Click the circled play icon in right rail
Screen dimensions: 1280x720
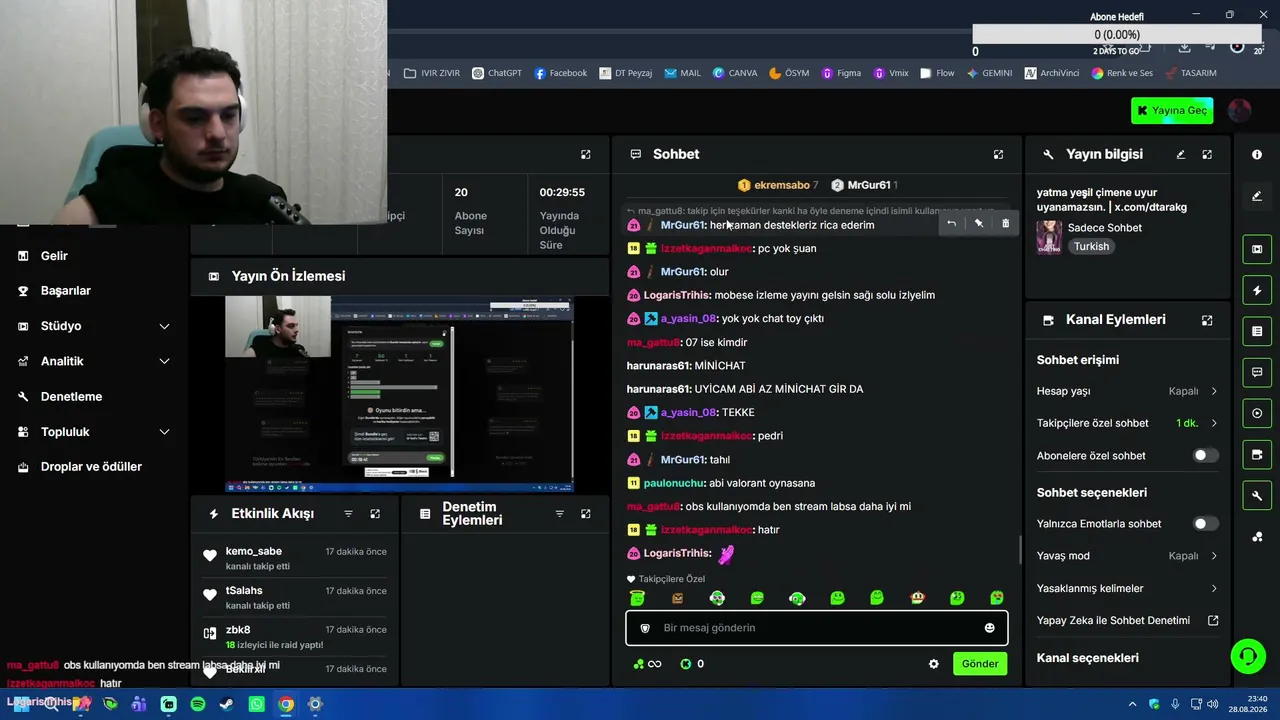click(x=1257, y=413)
